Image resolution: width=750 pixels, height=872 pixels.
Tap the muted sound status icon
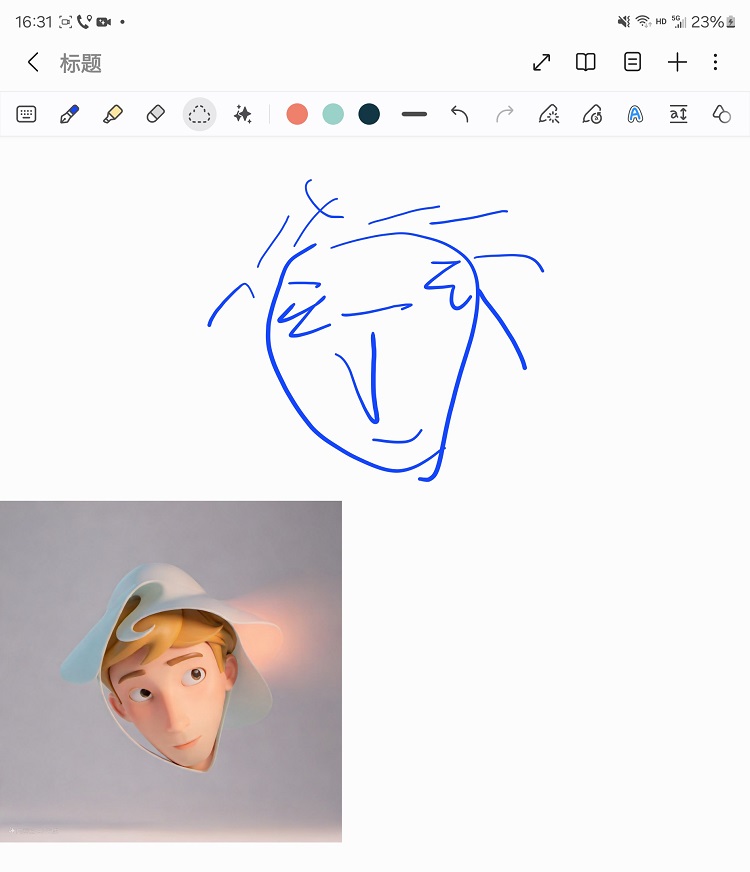coord(624,21)
